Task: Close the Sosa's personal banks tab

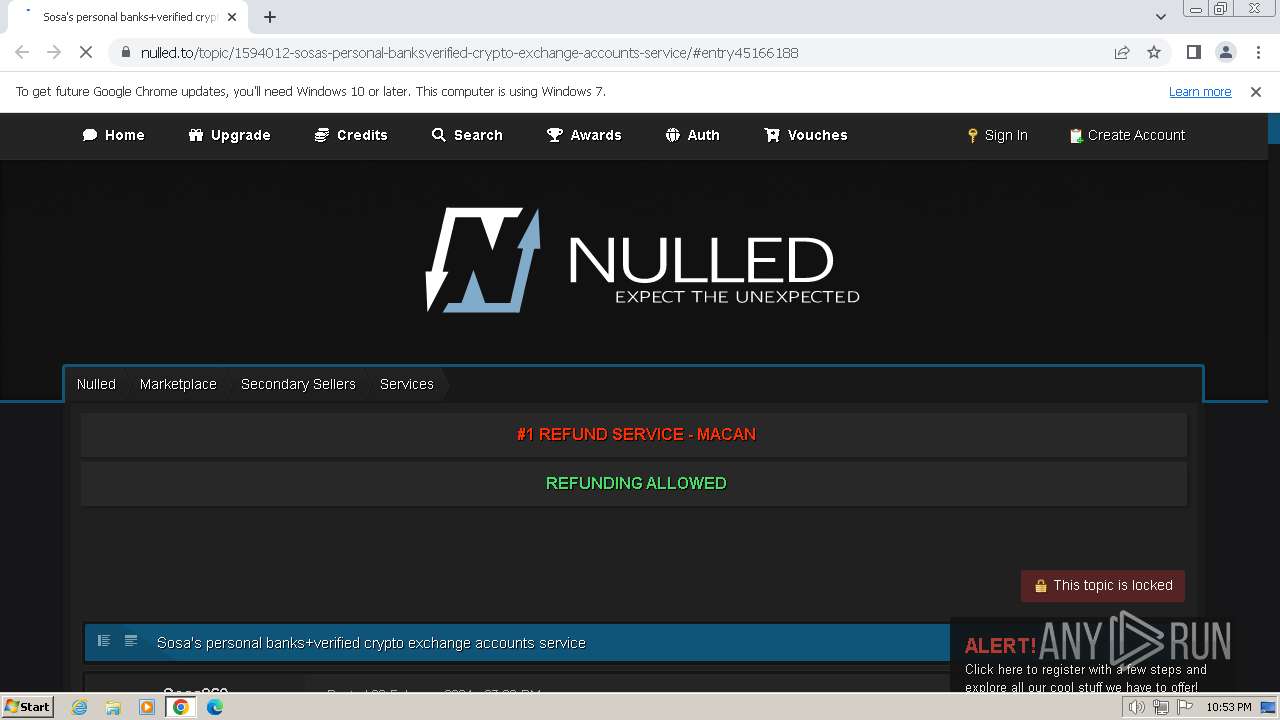Action: click(x=232, y=17)
